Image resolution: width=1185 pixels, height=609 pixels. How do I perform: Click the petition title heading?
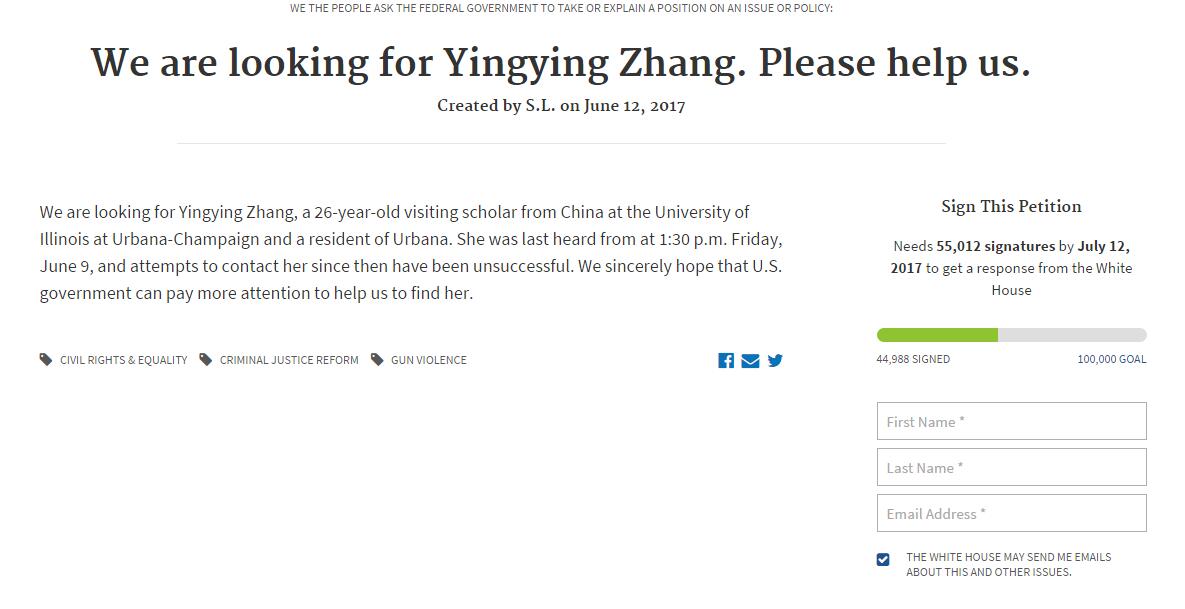coord(561,63)
